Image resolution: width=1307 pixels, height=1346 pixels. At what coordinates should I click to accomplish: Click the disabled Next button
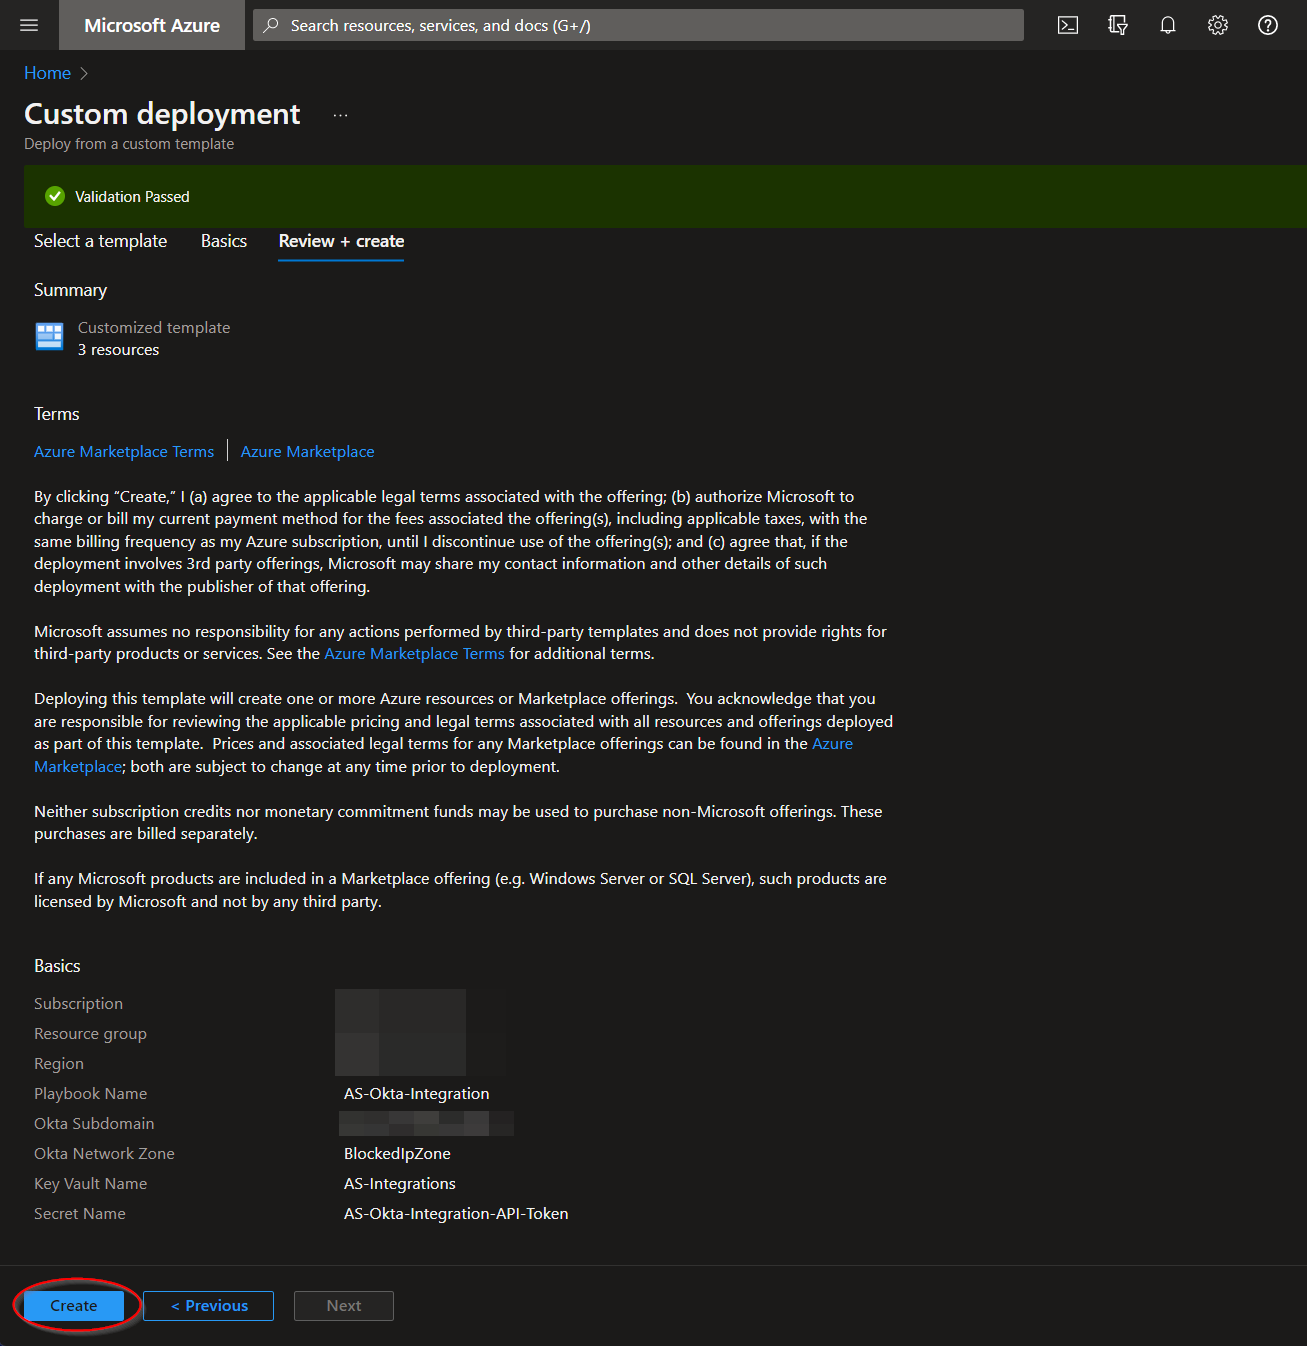[344, 1306]
